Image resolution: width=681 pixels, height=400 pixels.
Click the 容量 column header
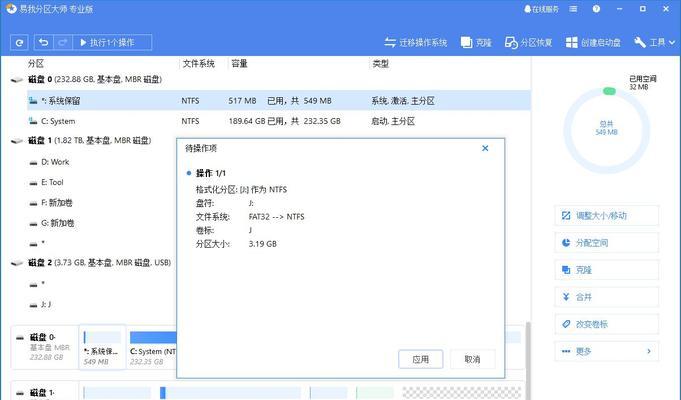[239, 64]
